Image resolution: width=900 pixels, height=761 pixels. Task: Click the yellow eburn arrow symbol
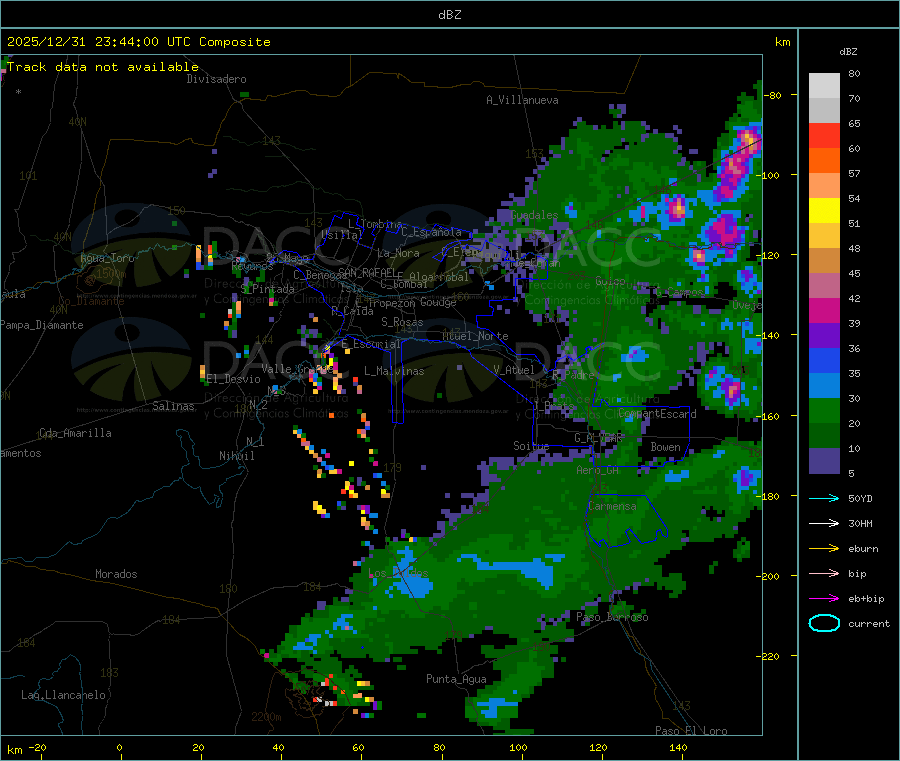click(824, 549)
